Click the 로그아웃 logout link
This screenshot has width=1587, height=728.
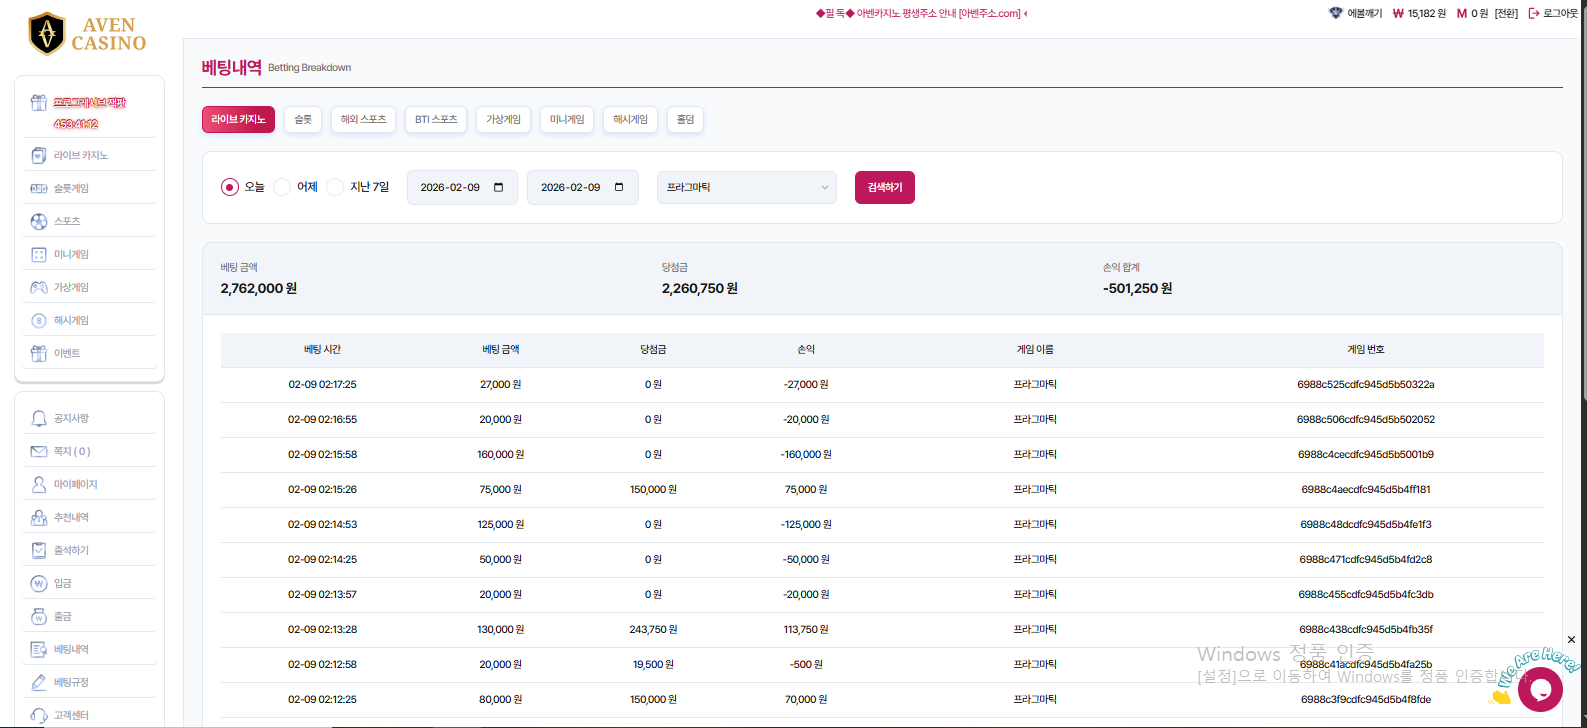[1553, 13]
